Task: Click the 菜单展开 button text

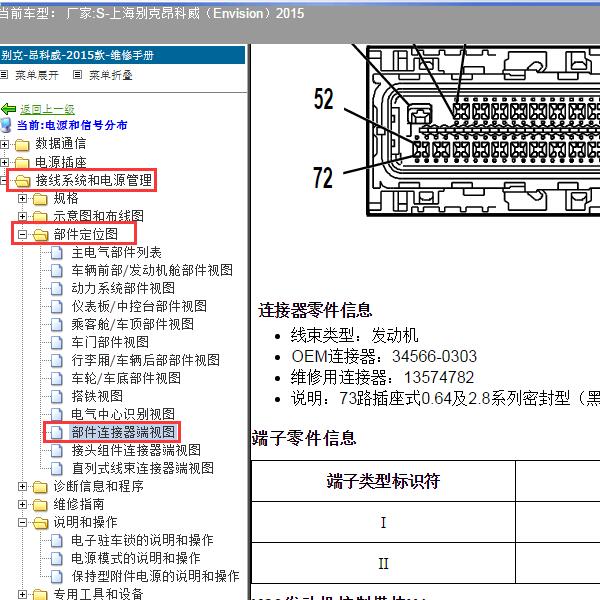Action: coord(37,75)
